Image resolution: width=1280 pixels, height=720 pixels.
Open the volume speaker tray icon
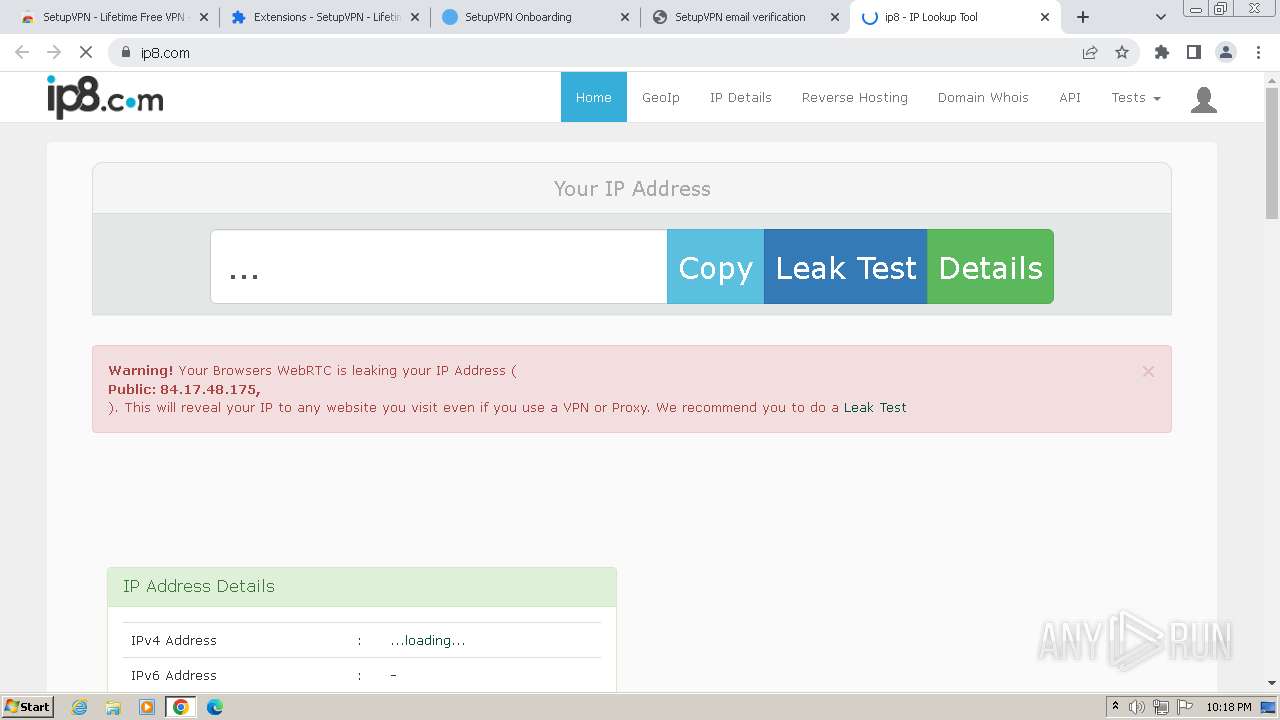(1137, 707)
